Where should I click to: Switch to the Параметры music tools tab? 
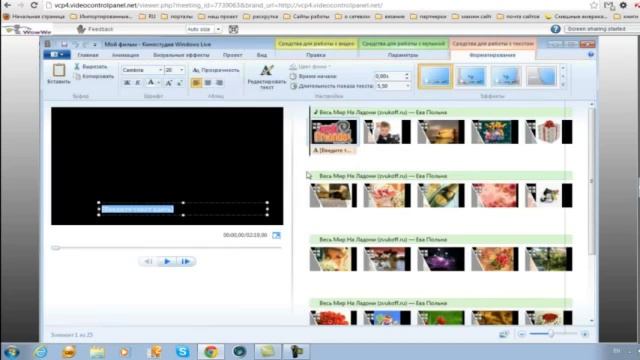click(x=403, y=55)
